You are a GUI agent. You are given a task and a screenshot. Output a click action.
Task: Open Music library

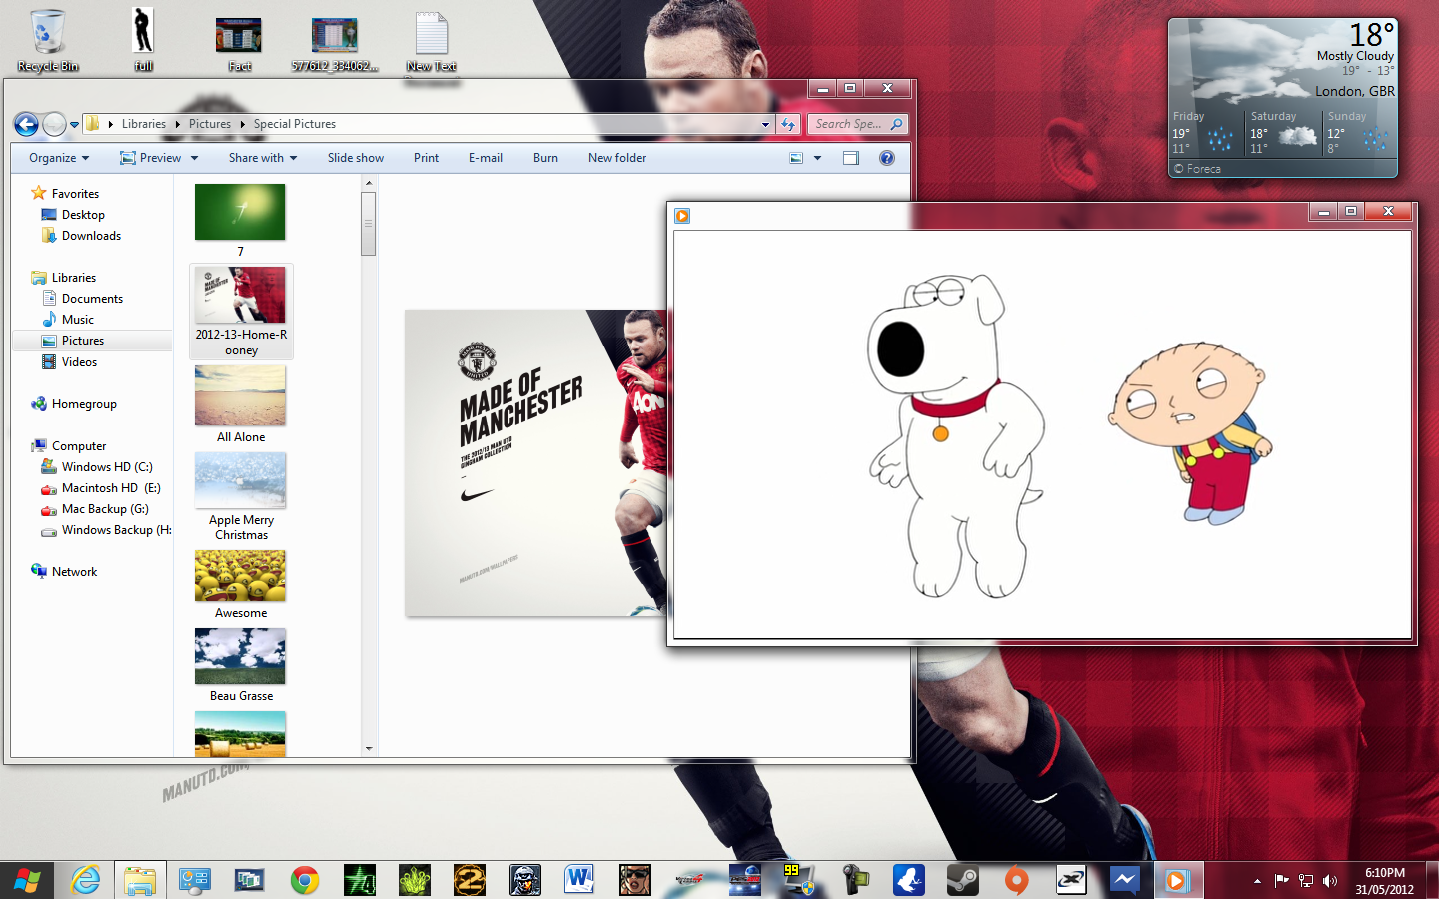(x=77, y=320)
